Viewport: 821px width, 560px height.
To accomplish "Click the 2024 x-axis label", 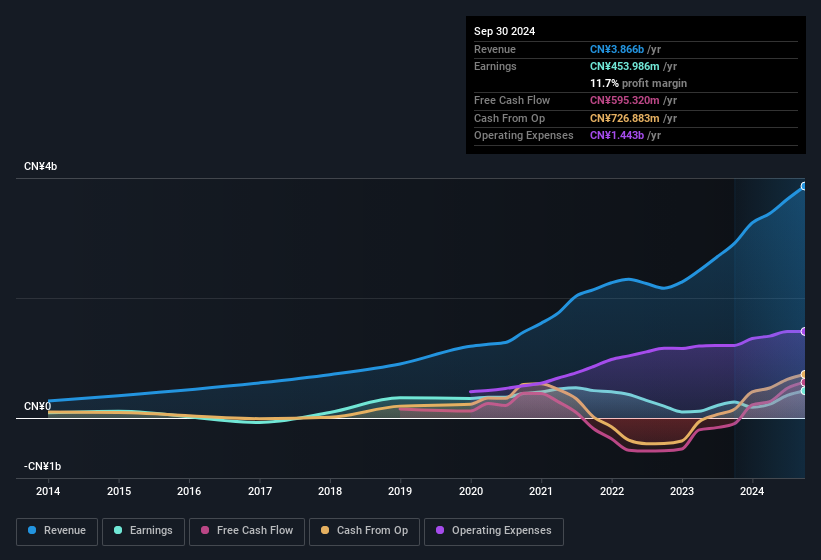I will (752, 491).
